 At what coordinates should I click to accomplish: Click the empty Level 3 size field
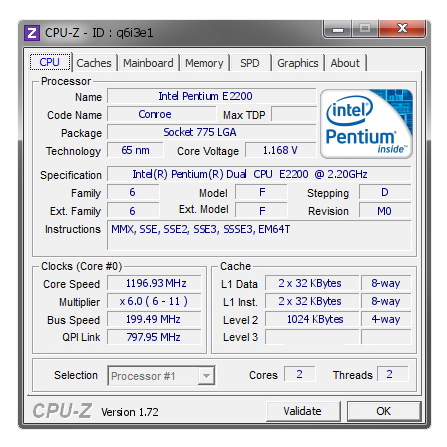tap(312, 337)
